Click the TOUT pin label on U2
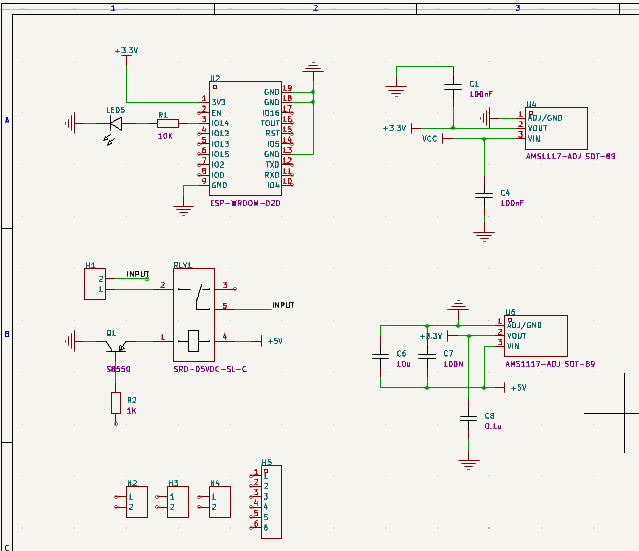The image size is (639, 551). click(x=270, y=123)
